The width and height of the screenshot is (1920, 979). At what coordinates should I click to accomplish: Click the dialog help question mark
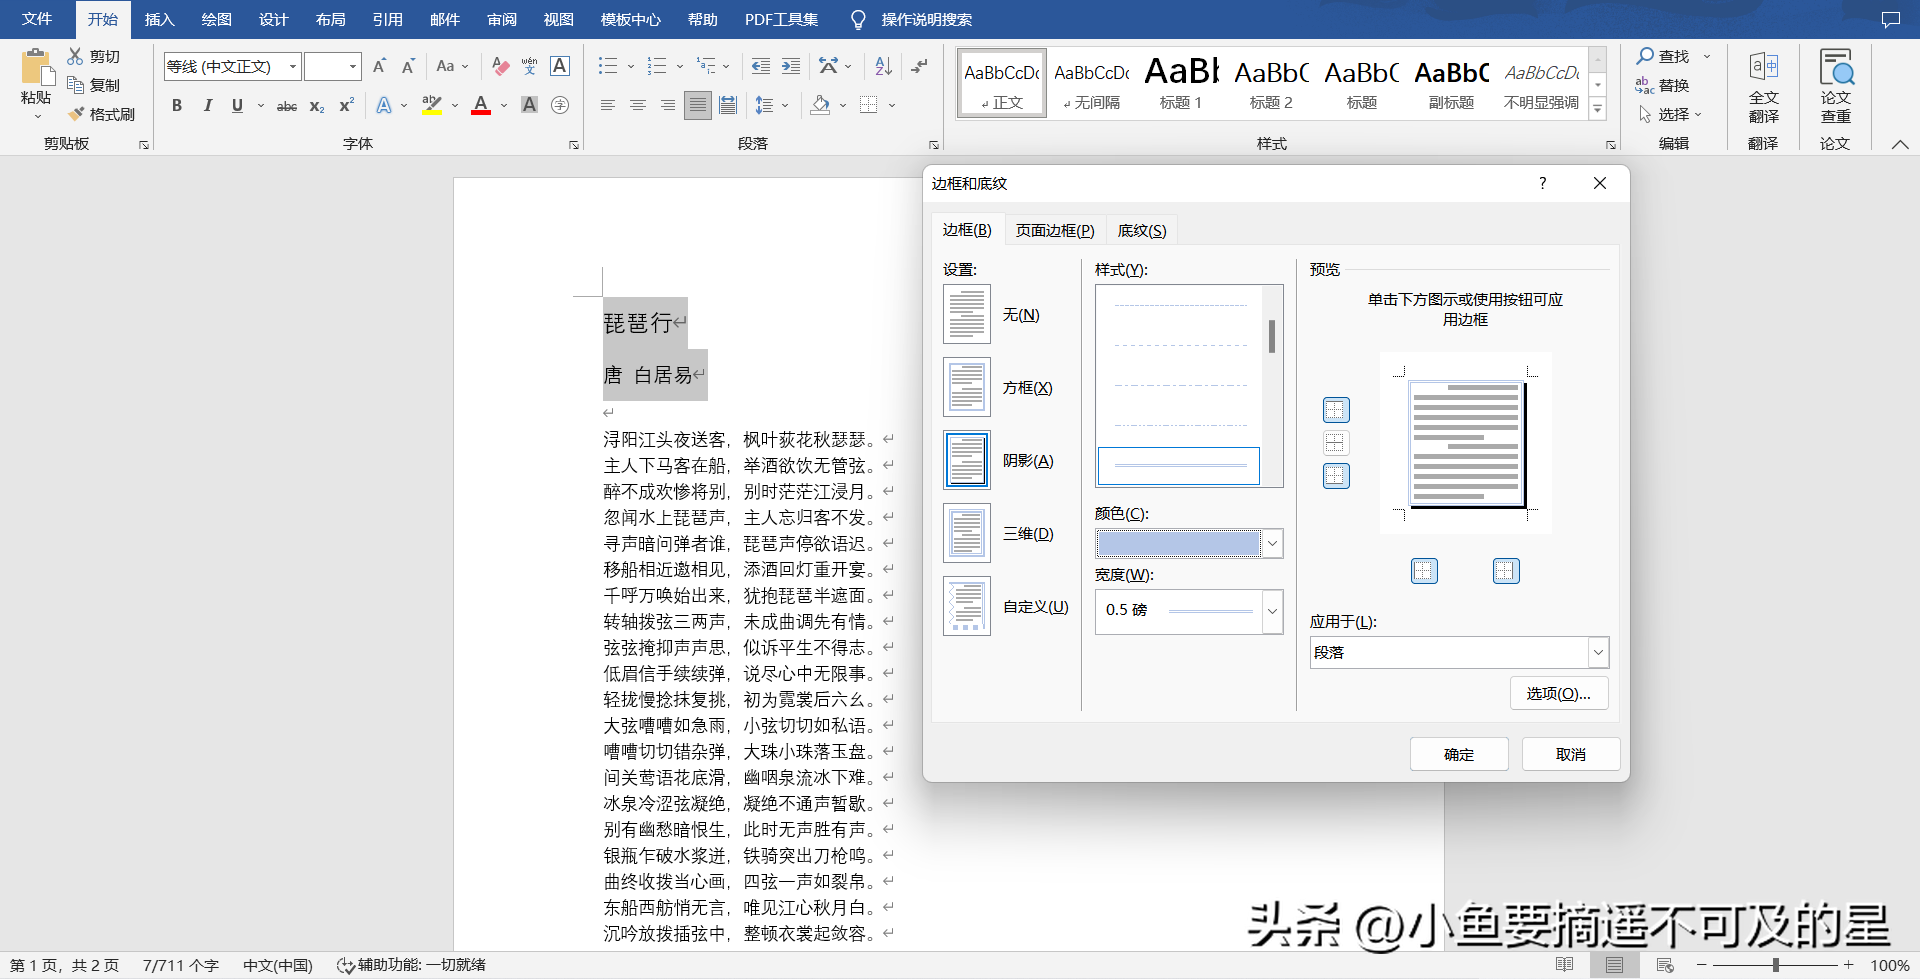(x=1542, y=183)
